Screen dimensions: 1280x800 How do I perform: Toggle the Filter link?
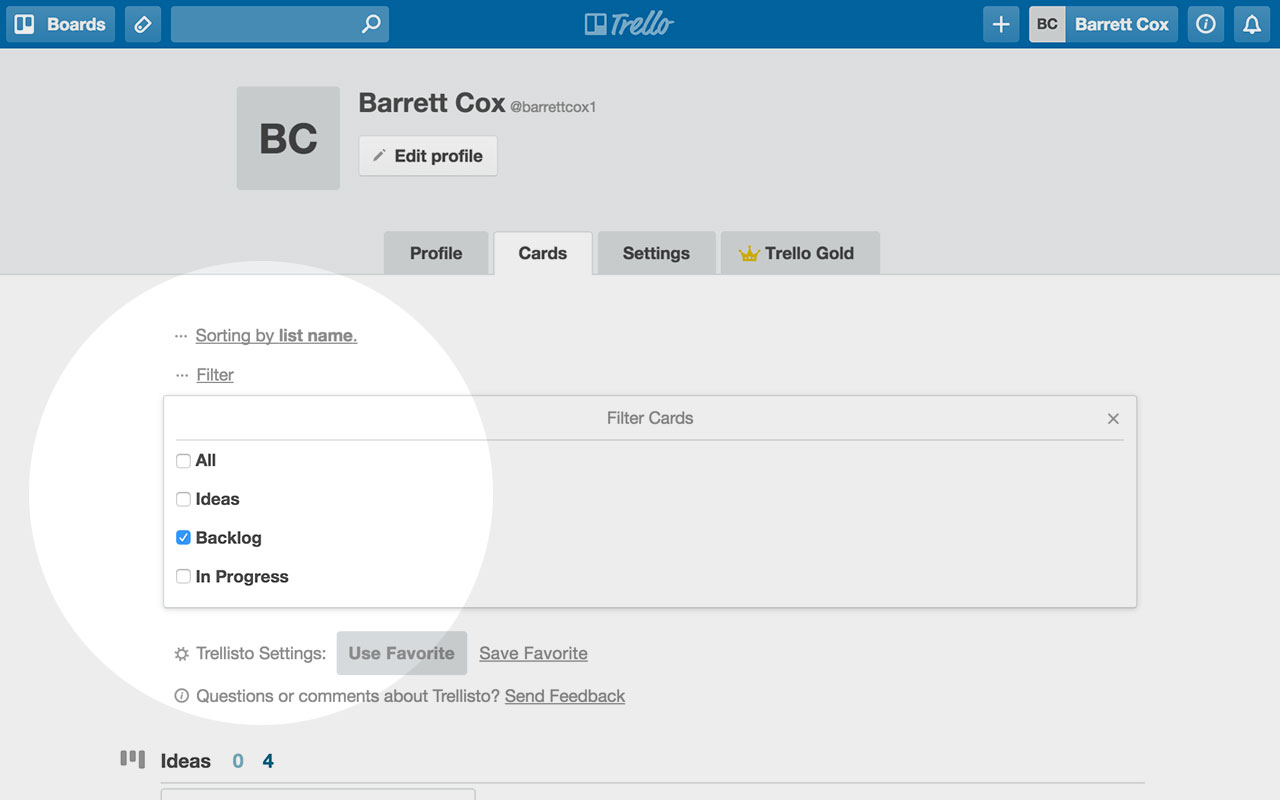(x=215, y=375)
